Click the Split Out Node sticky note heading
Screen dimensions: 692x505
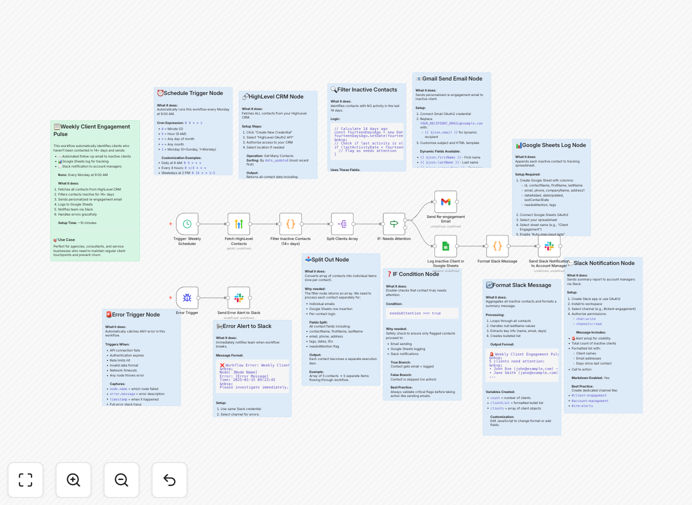(x=327, y=260)
